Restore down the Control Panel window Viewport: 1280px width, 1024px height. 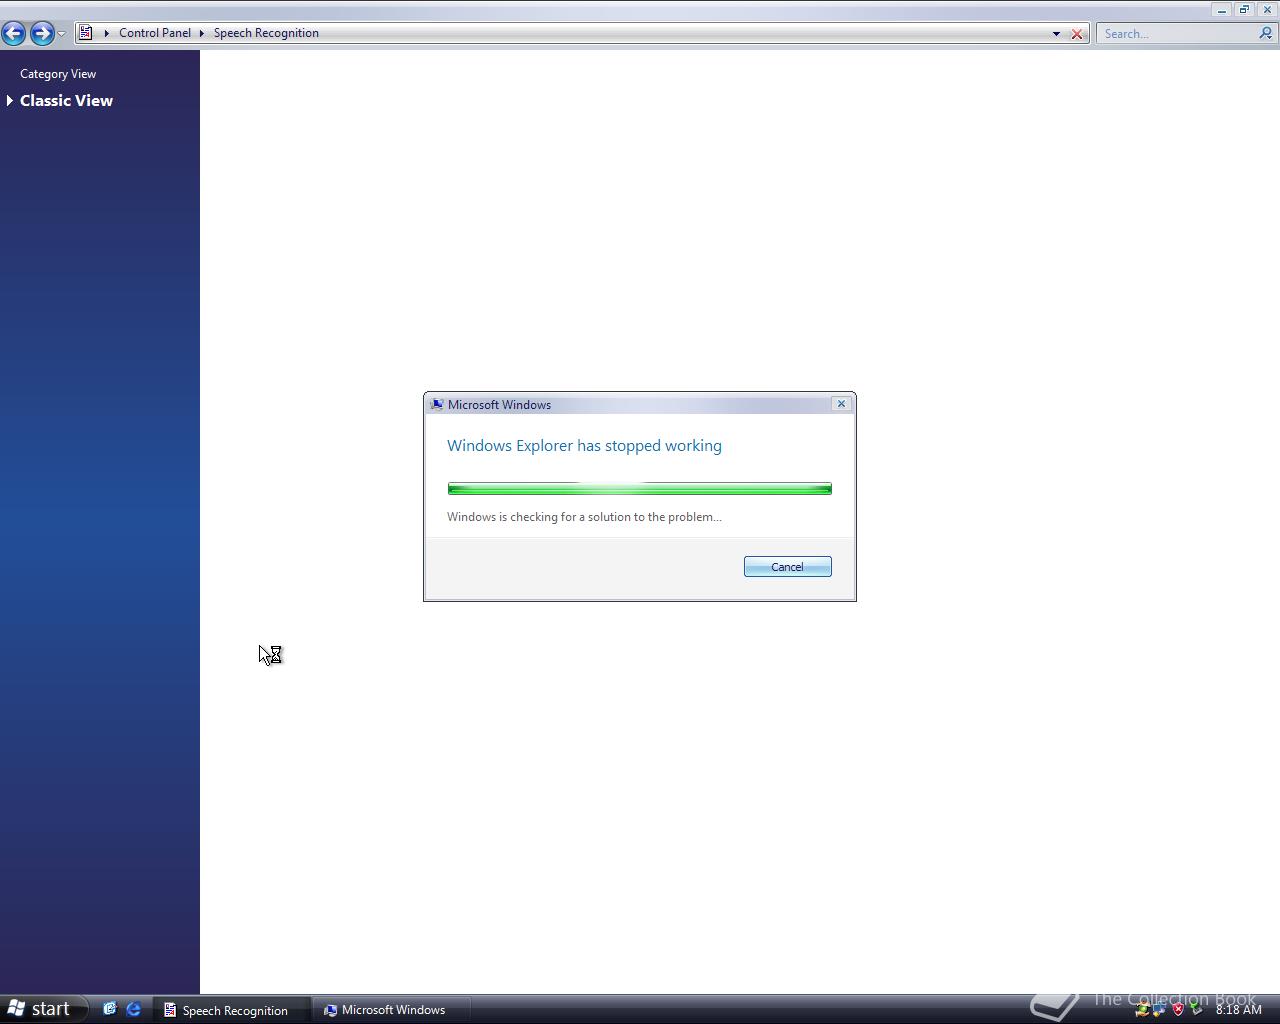coord(1244,10)
